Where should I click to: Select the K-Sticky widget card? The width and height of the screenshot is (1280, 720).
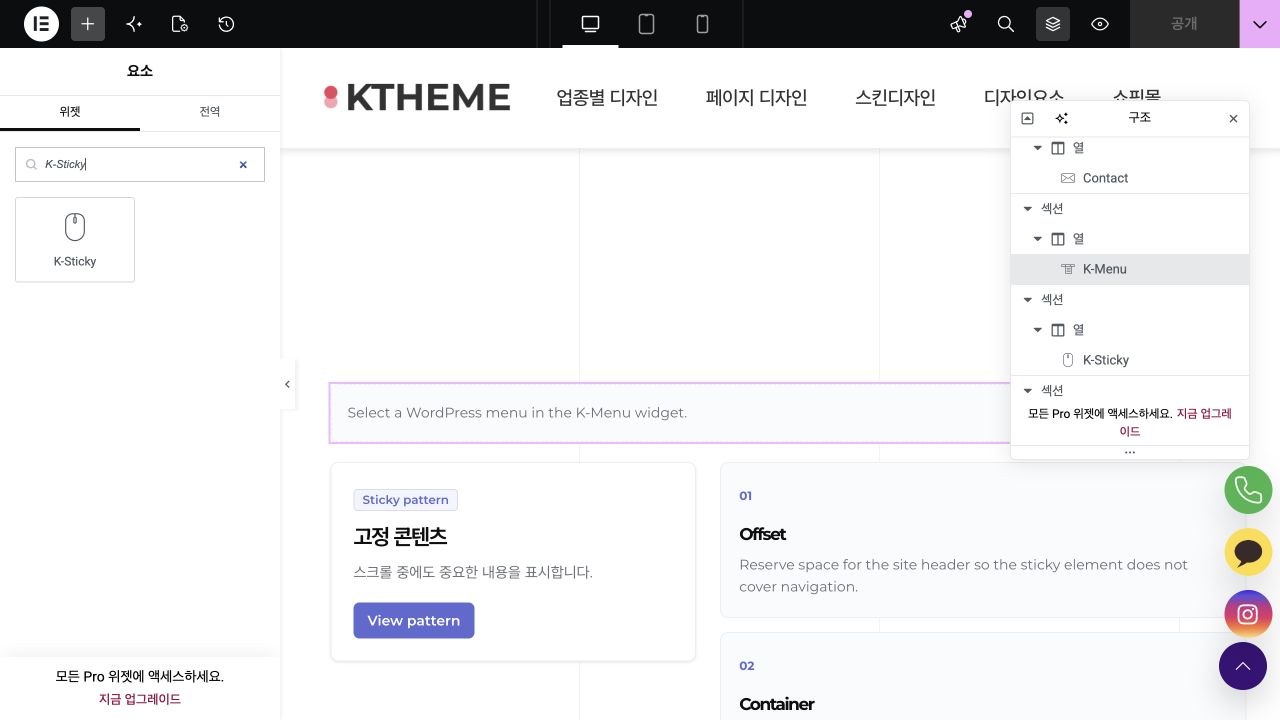point(75,240)
